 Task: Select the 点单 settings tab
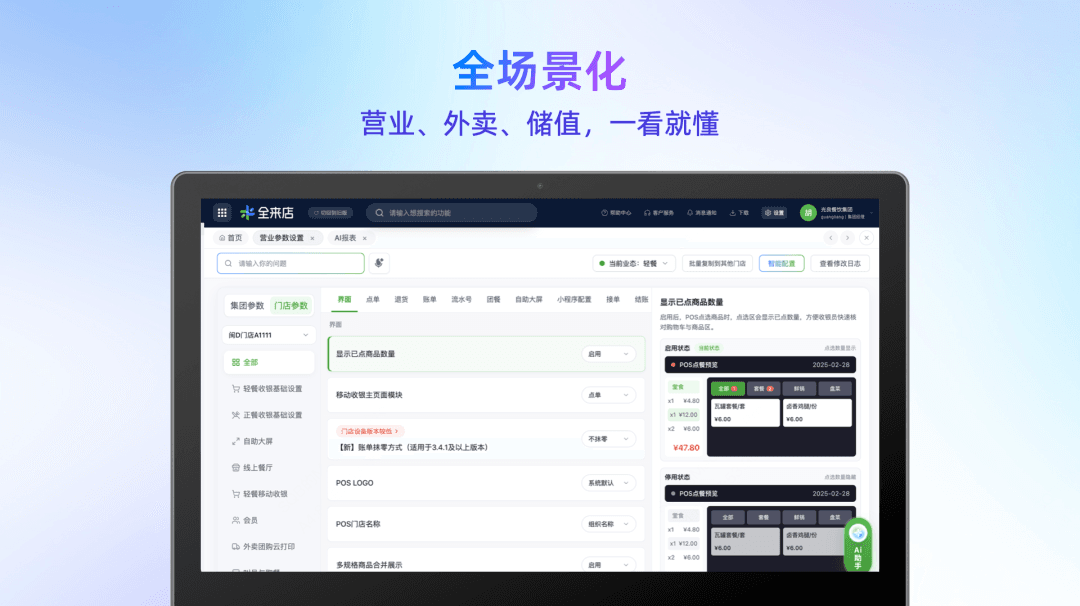(373, 300)
